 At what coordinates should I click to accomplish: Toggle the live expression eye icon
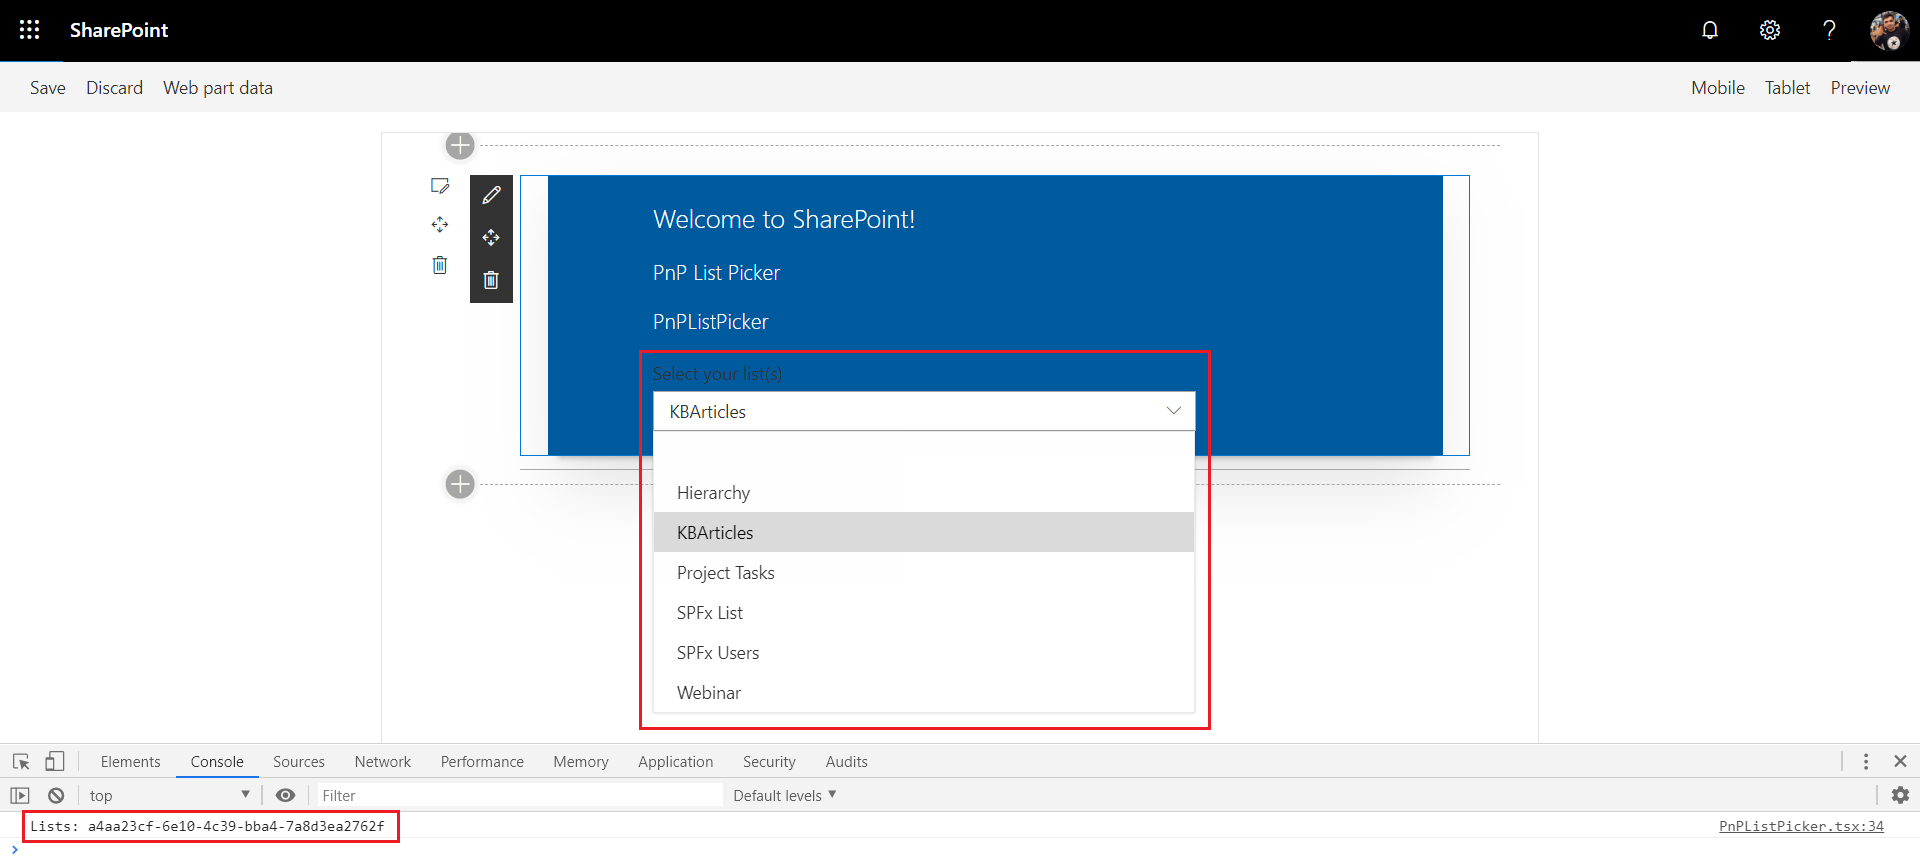click(x=285, y=796)
